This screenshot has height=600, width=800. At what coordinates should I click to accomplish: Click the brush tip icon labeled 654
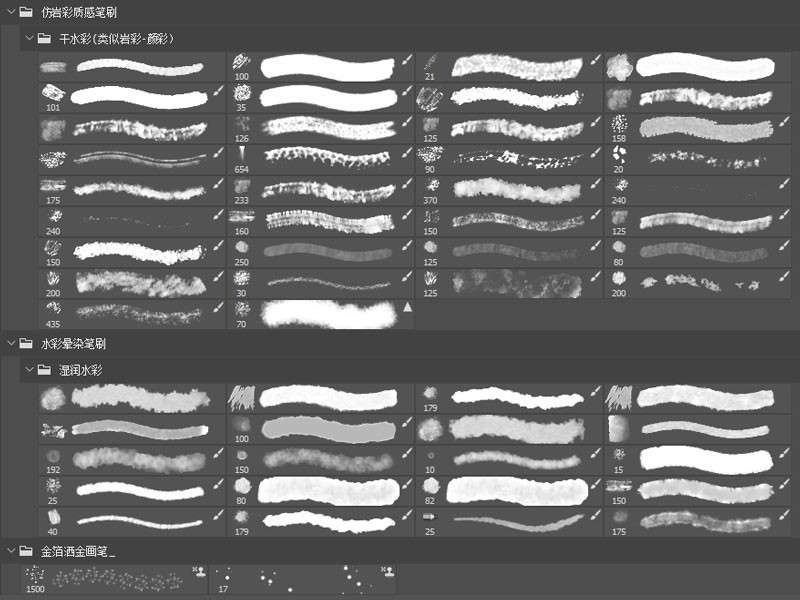242,153
